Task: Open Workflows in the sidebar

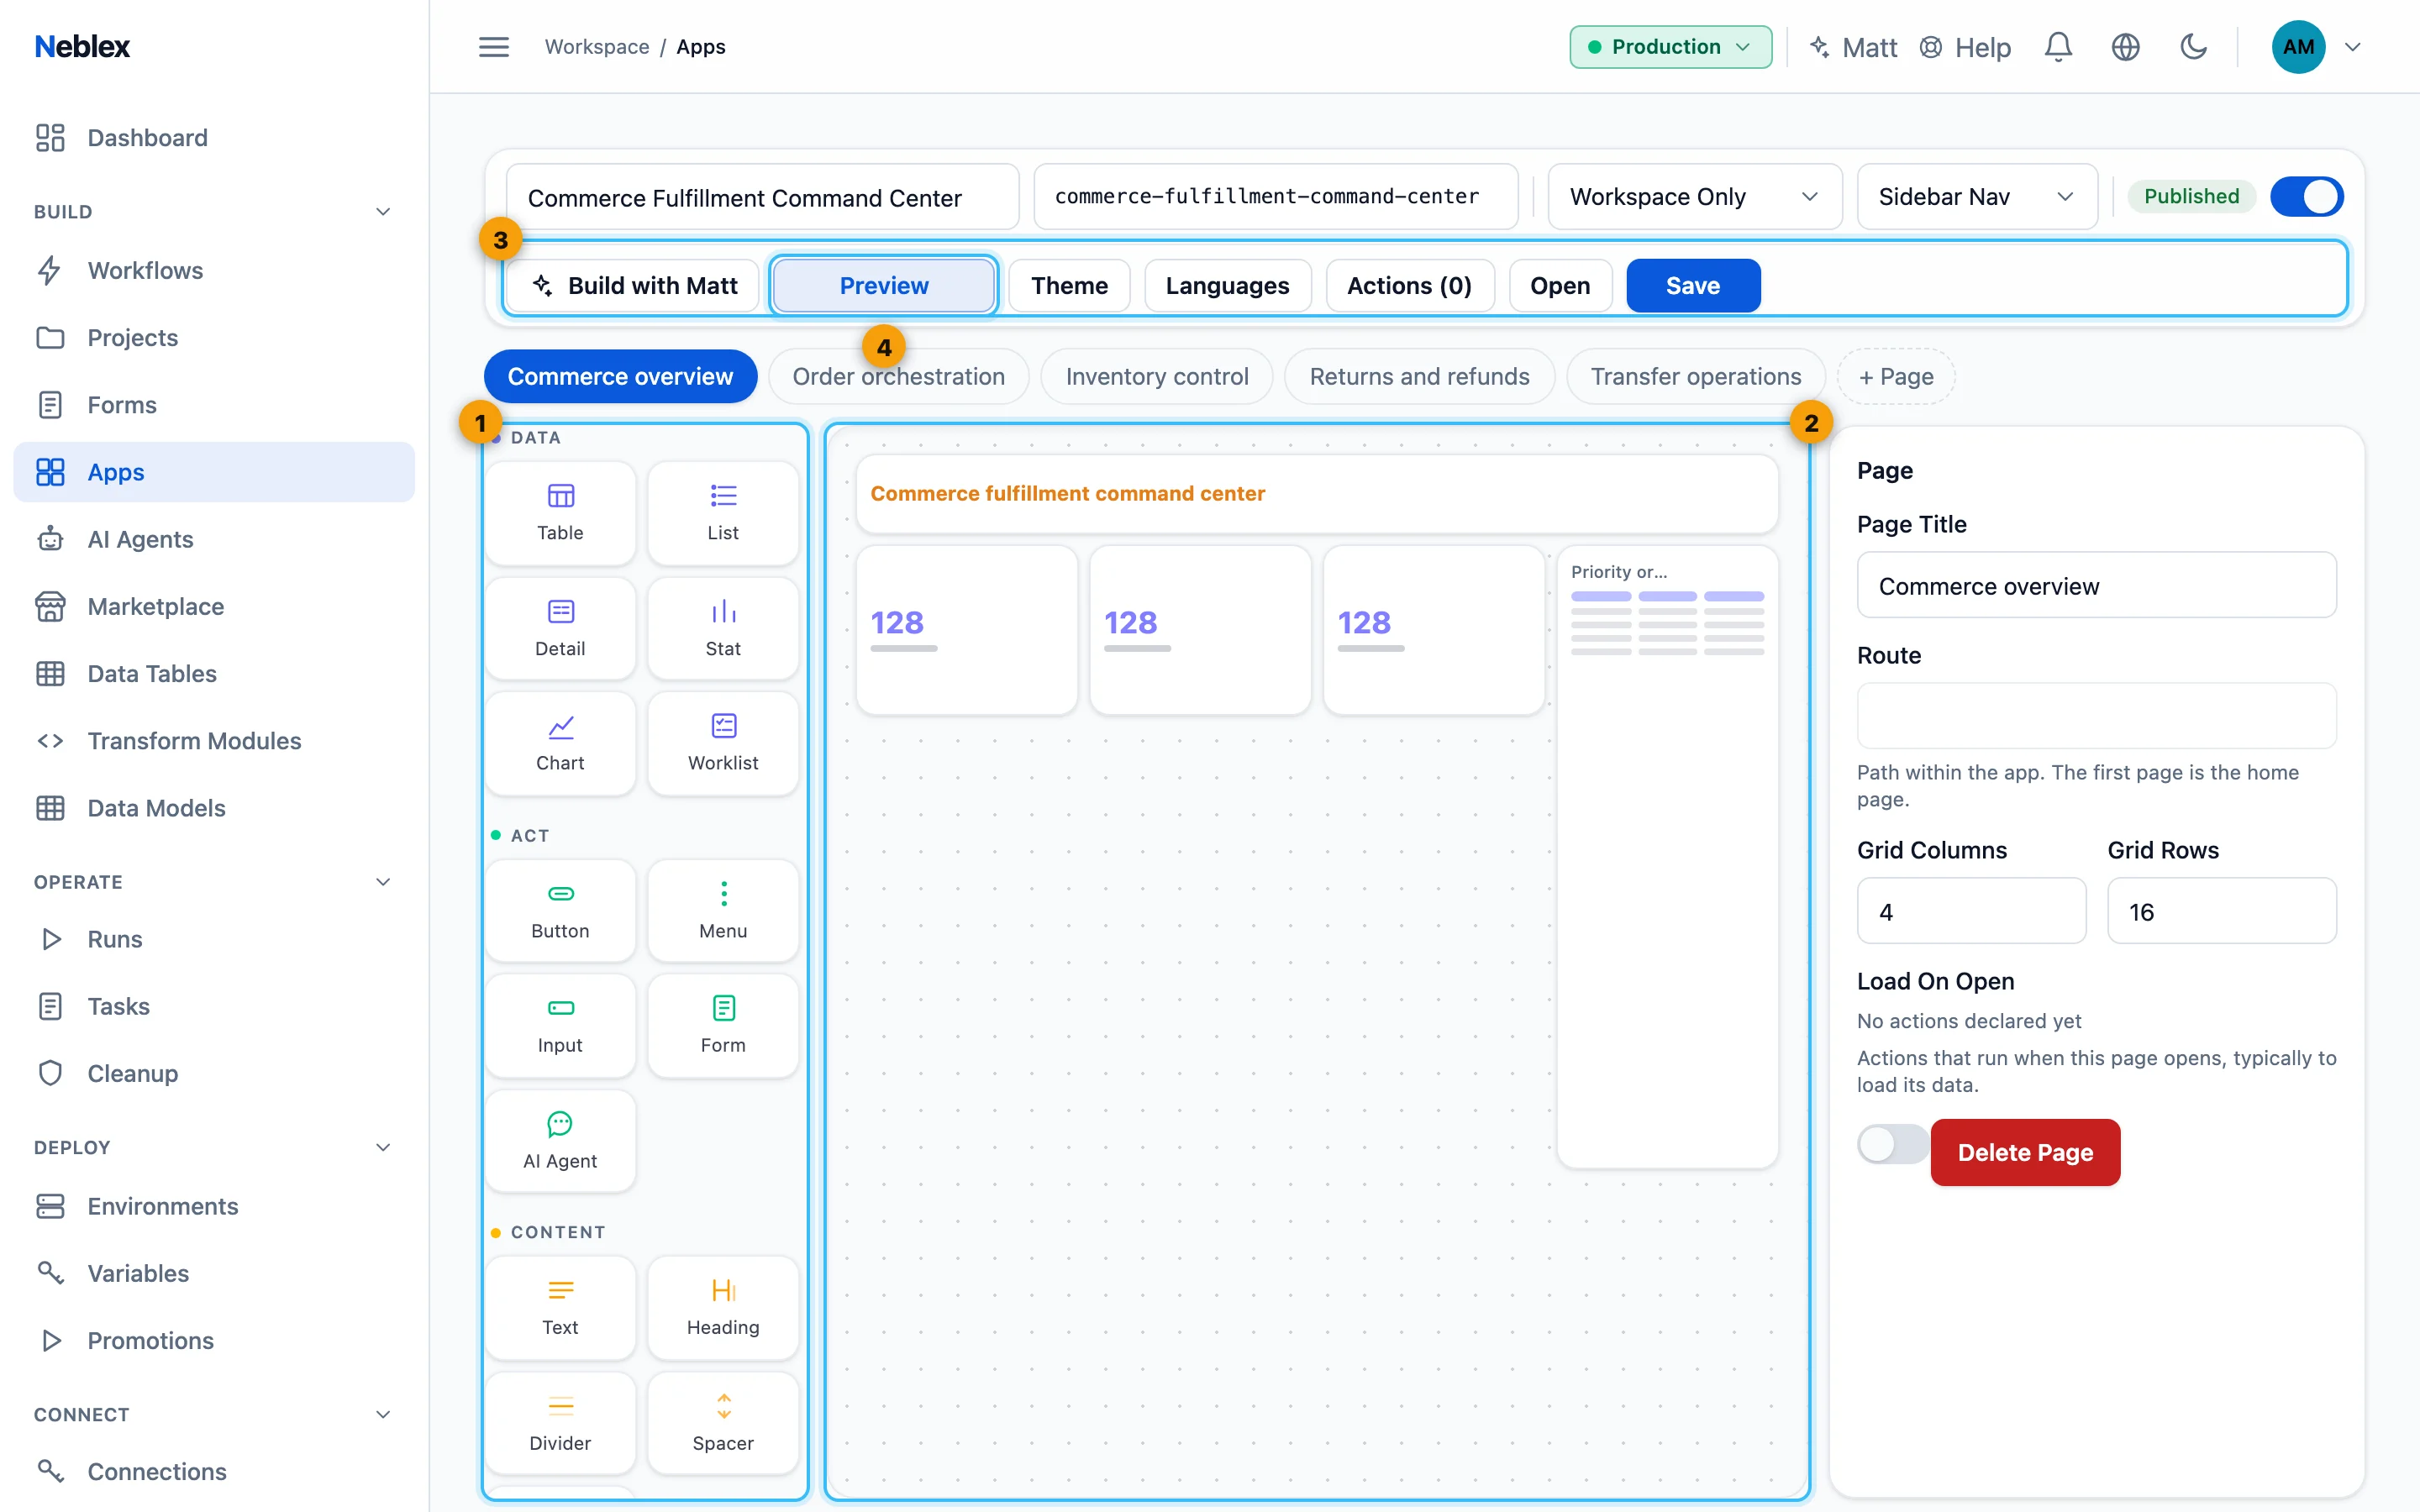Action: point(214,270)
